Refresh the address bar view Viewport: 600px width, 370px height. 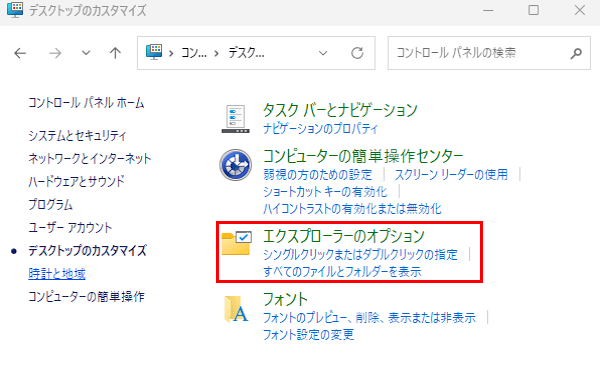(357, 53)
